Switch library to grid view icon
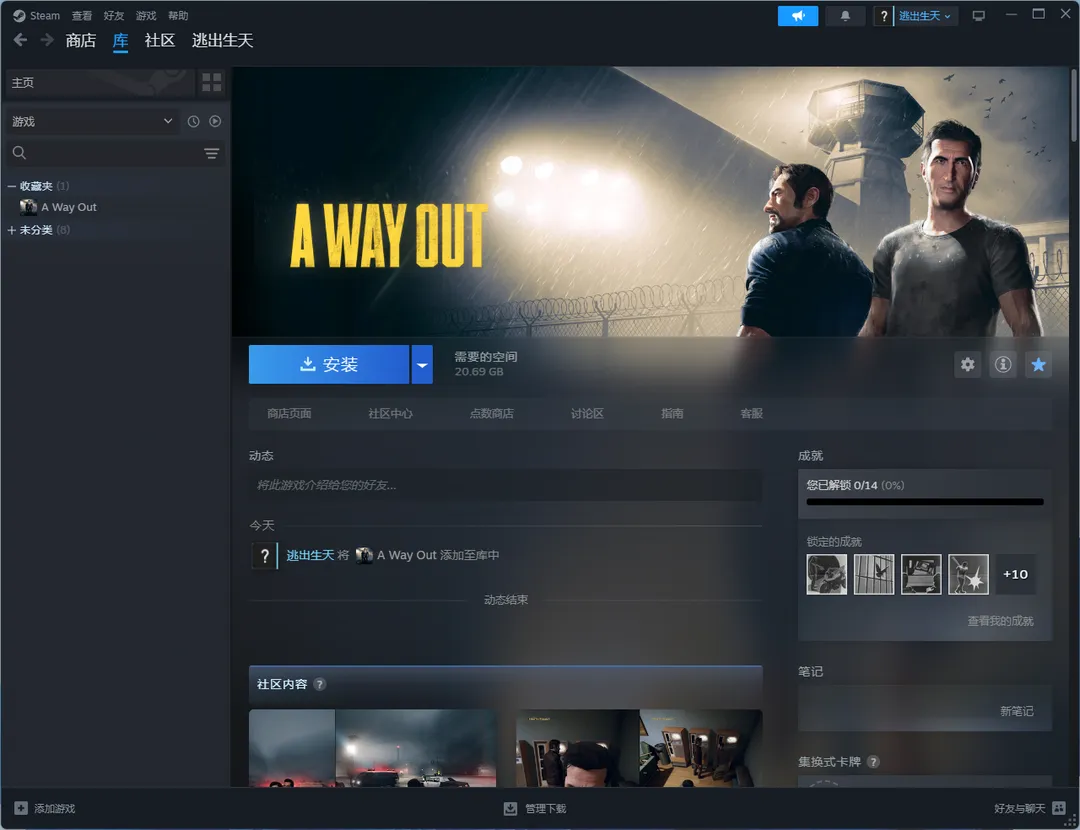The image size is (1080, 830). coord(211,83)
